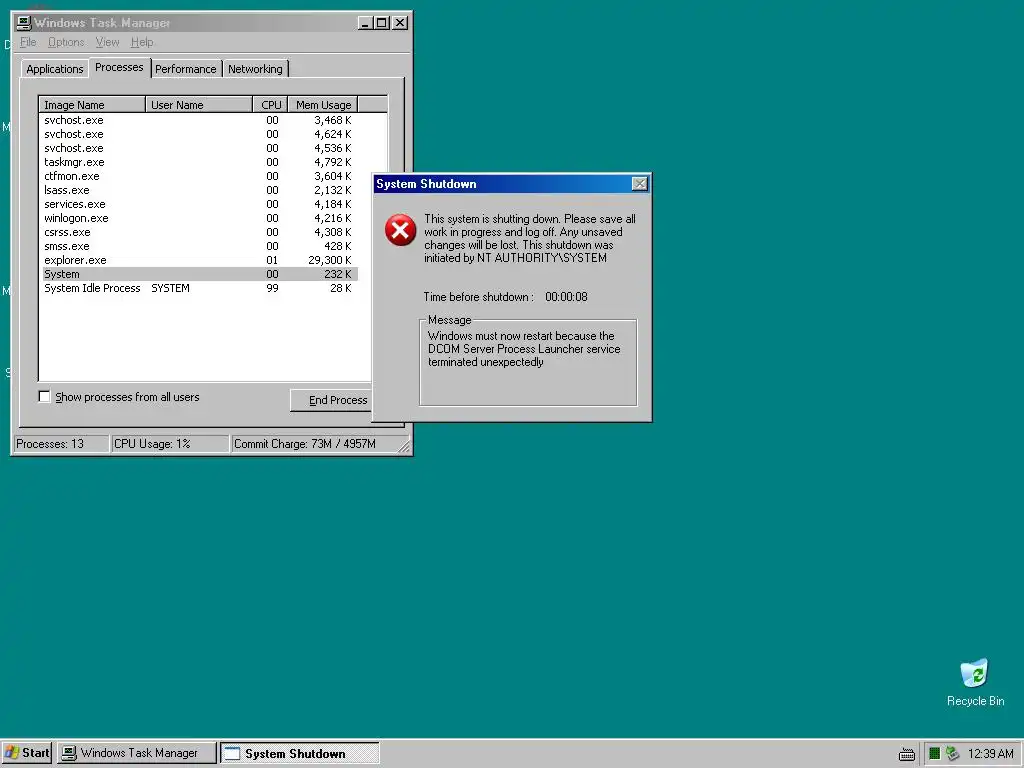The image size is (1024, 768).
Task: Select the explorer.exe process
Action: point(200,260)
